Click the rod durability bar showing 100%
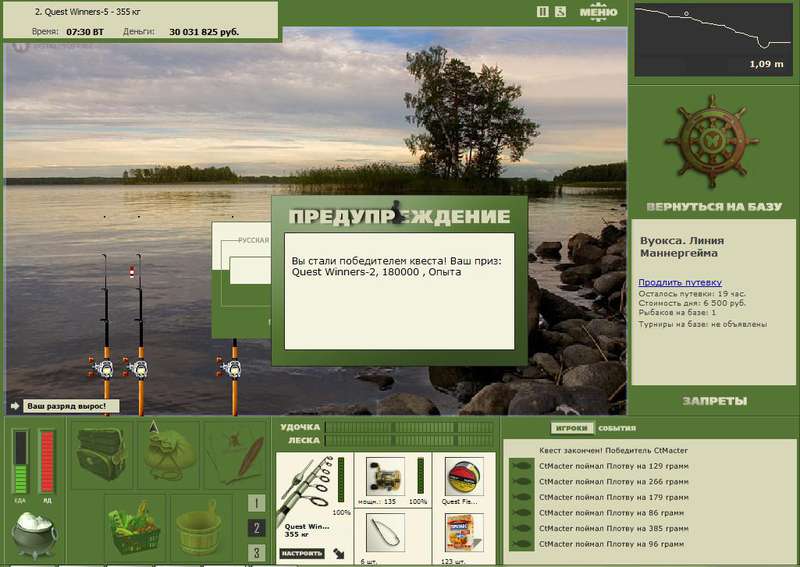This screenshot has height=567, width=800. pyautogui.click(x=341, y=480)
